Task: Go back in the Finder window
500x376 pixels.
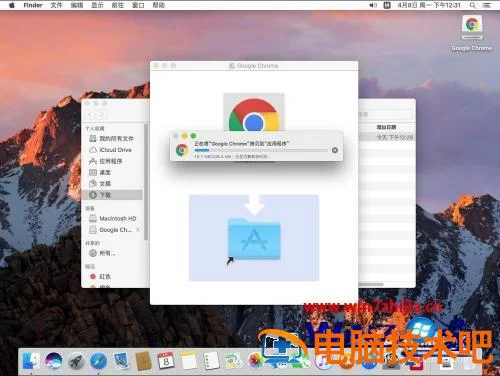Action: (x=90, y=115)
